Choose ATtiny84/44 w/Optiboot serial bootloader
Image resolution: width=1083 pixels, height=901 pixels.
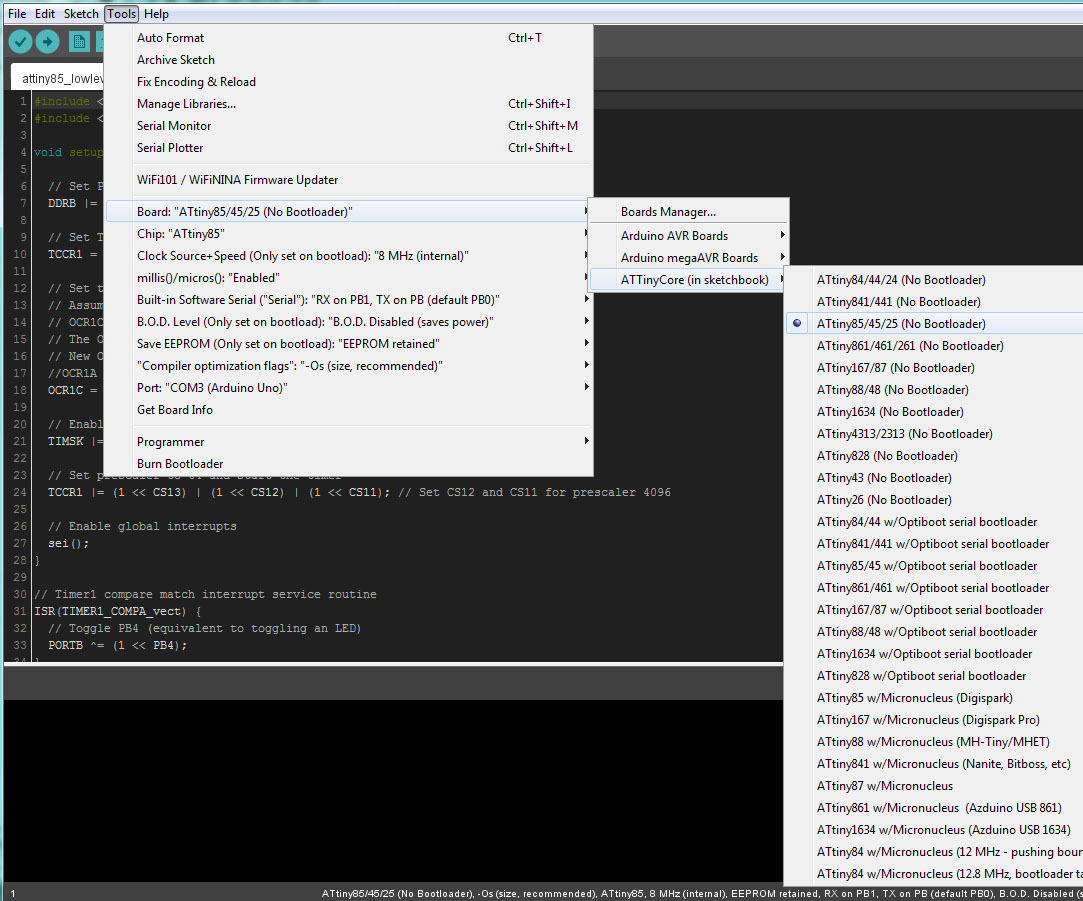pos(934,522)
